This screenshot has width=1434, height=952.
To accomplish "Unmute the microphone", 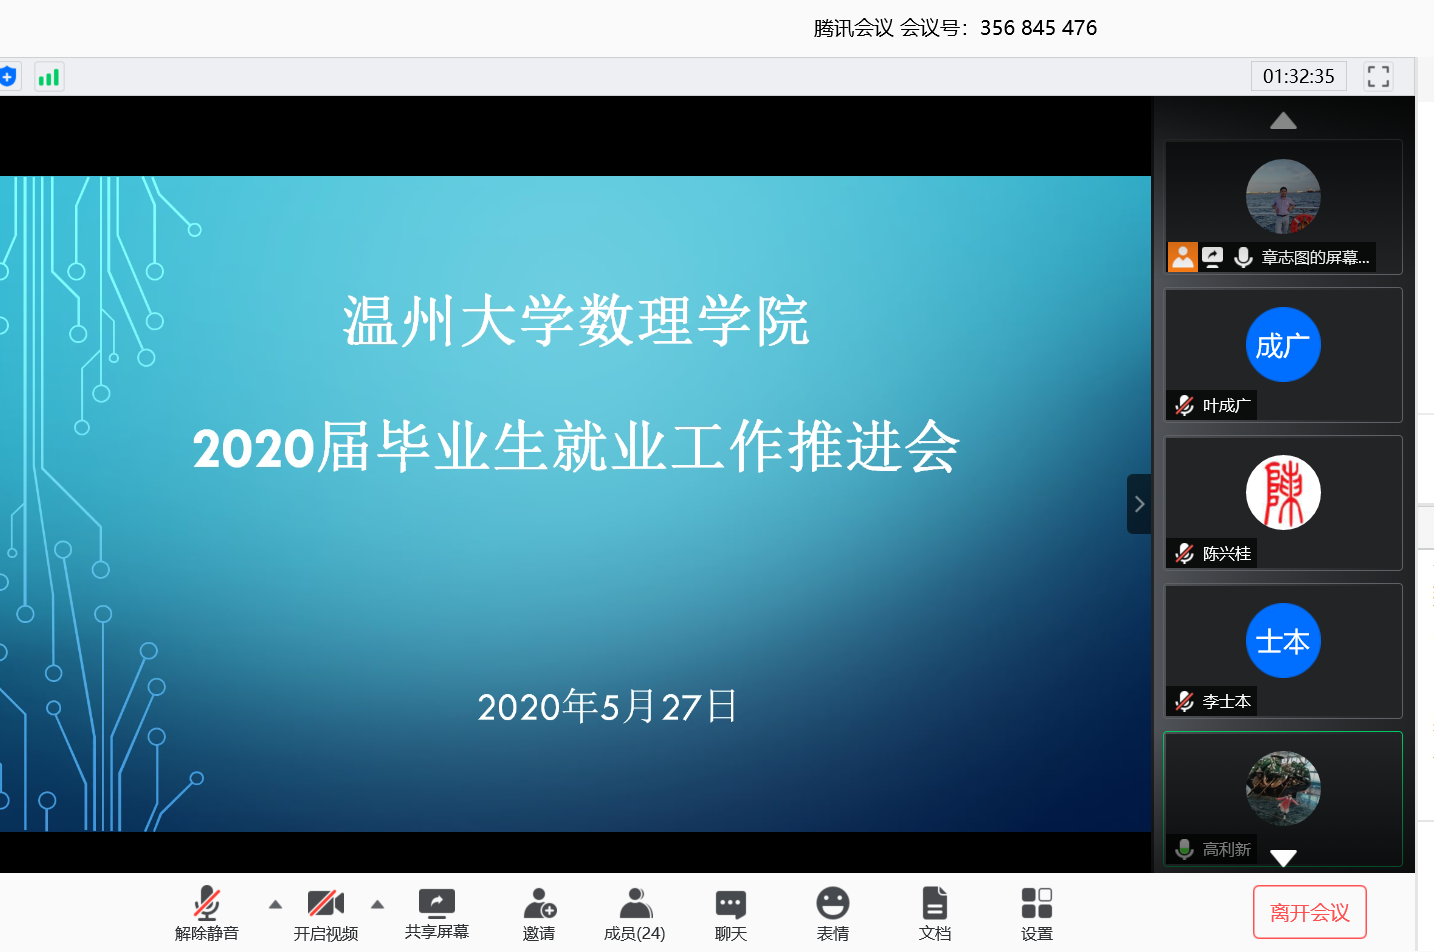I will coord(207,905).
